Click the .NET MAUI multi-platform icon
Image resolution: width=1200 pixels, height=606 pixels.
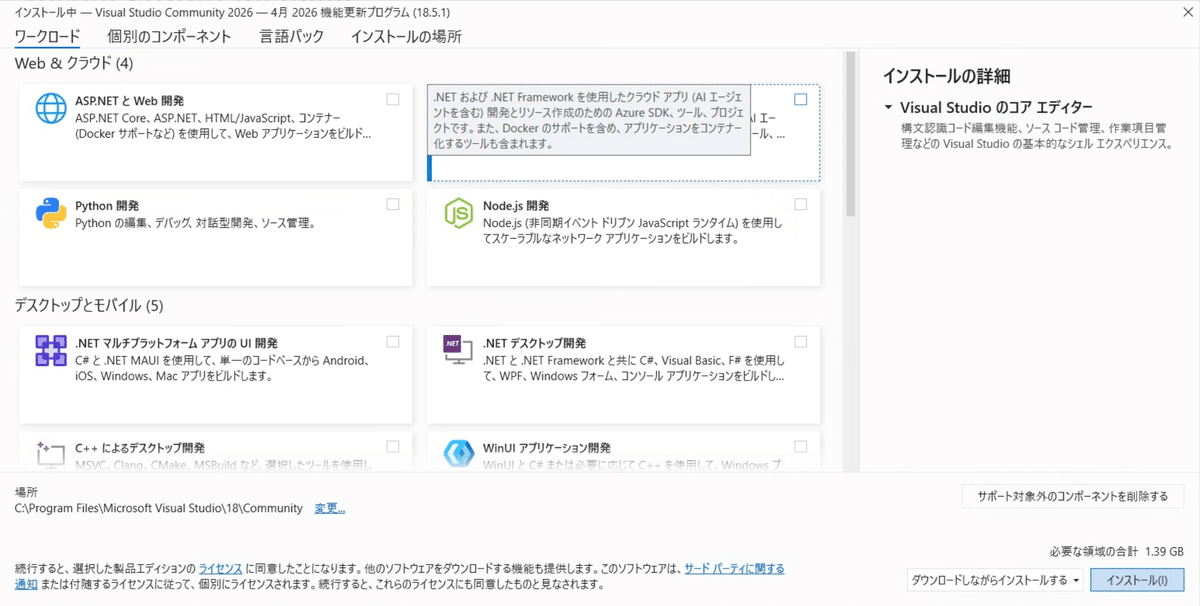click(51, 350)
